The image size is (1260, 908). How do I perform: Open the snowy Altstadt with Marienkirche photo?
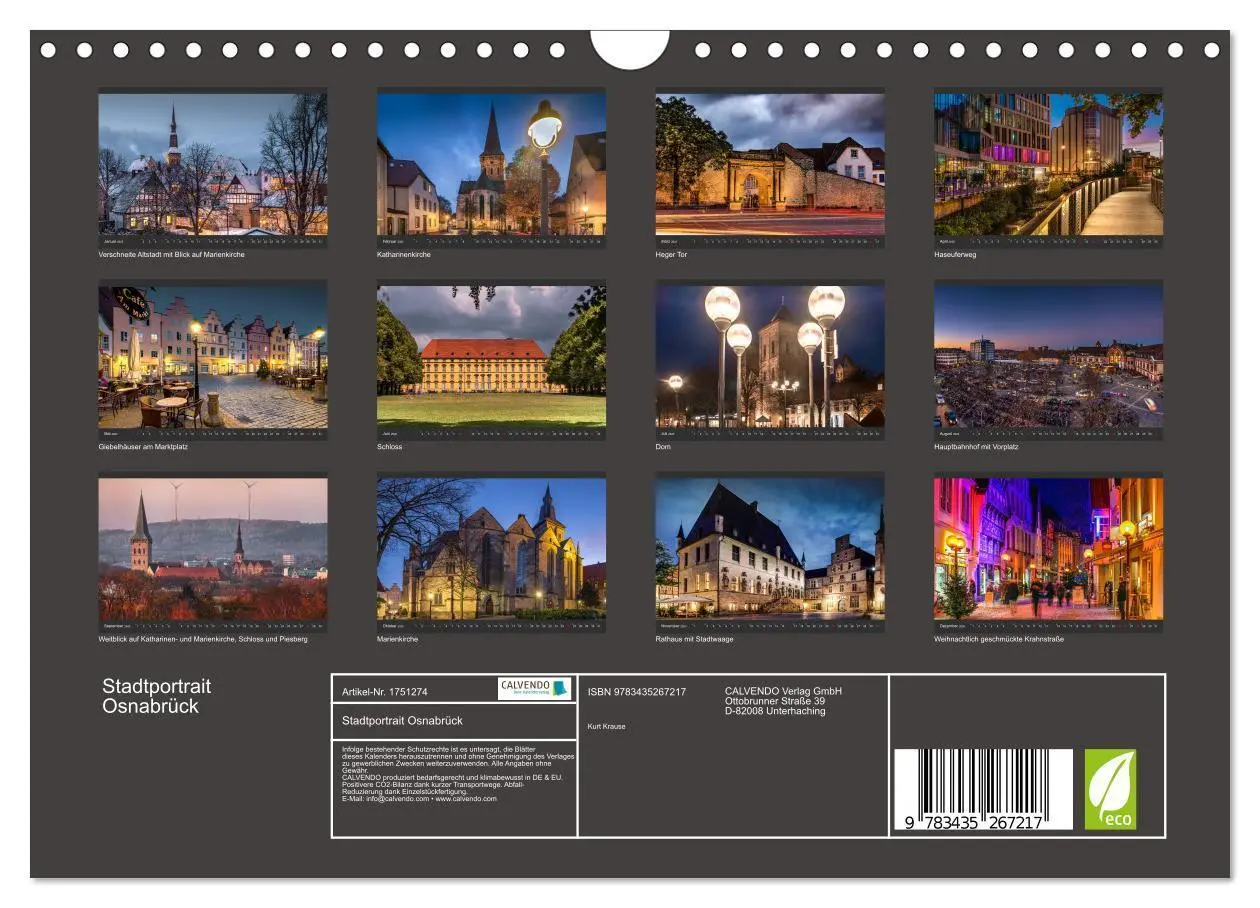click(213, 164)
